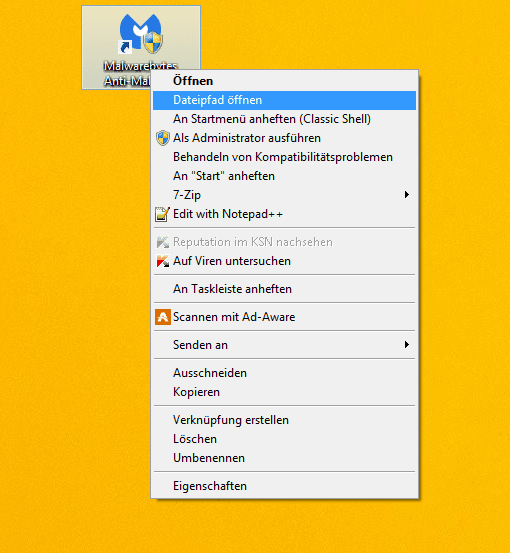The height and width of the screenshot is (553, 510).
Task: Open the 7-Zip menu entry
Action: (x=284, y=195)
